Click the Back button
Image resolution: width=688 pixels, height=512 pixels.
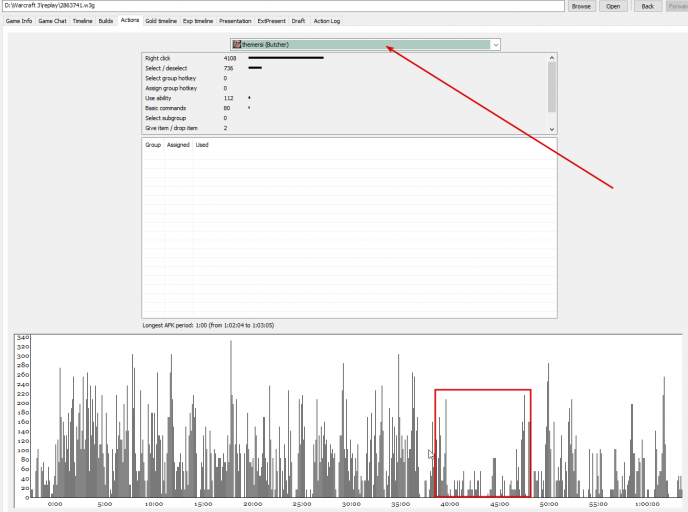[648, 6]
